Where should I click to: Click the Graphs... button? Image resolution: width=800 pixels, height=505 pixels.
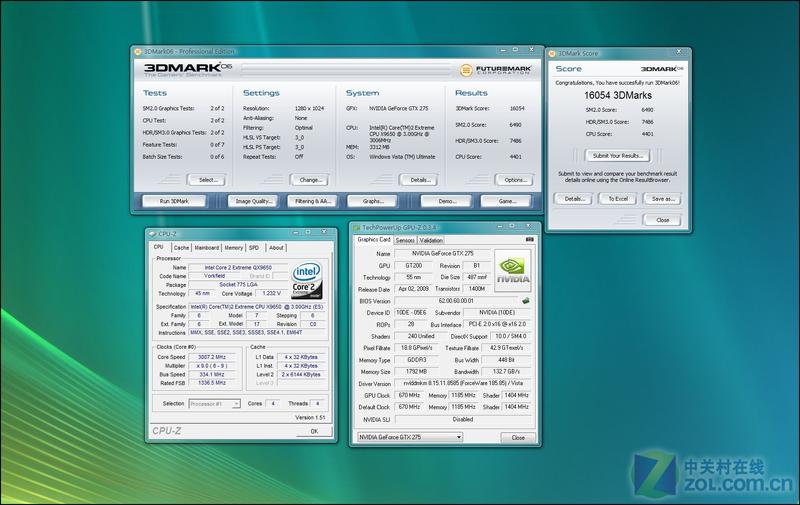372,201
